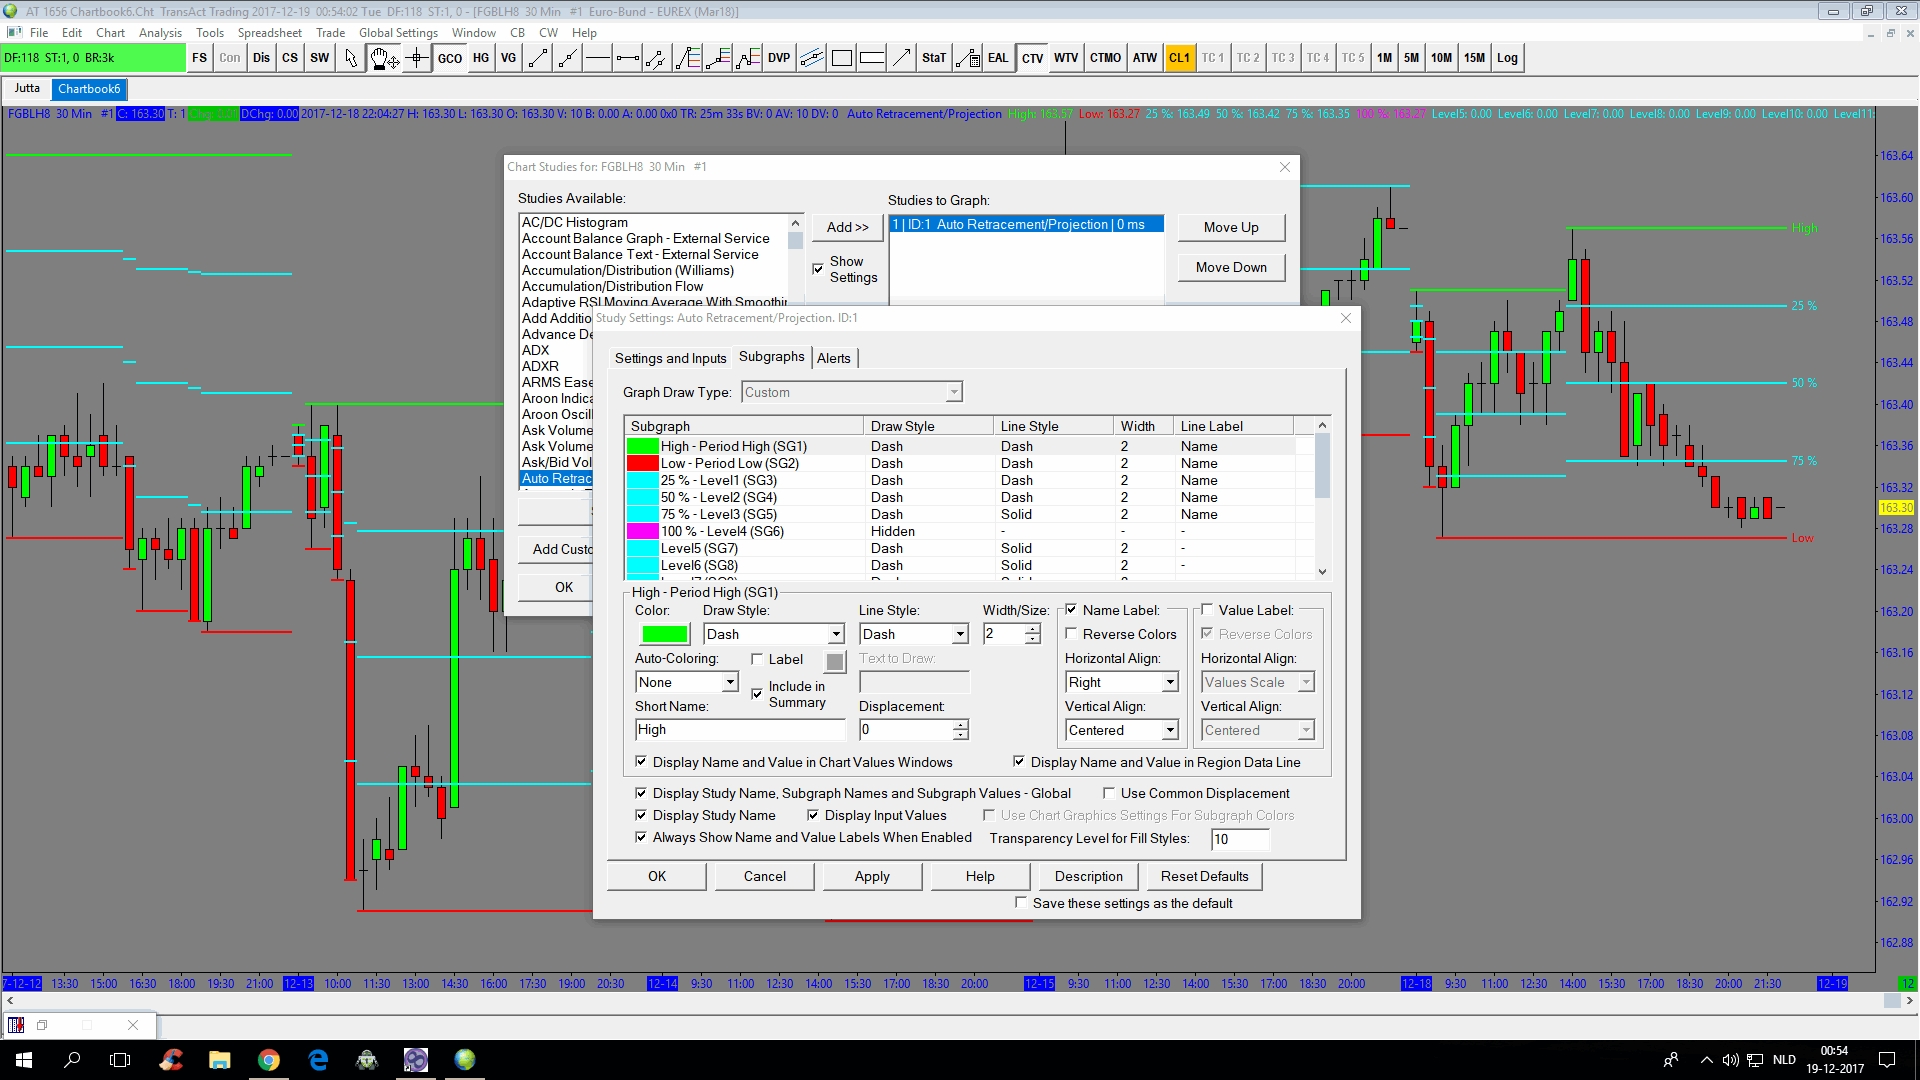Click the CTV toolbar button
Image resolution: width=1920 pixels, height=1080 pixels.
coord(1033,58)
